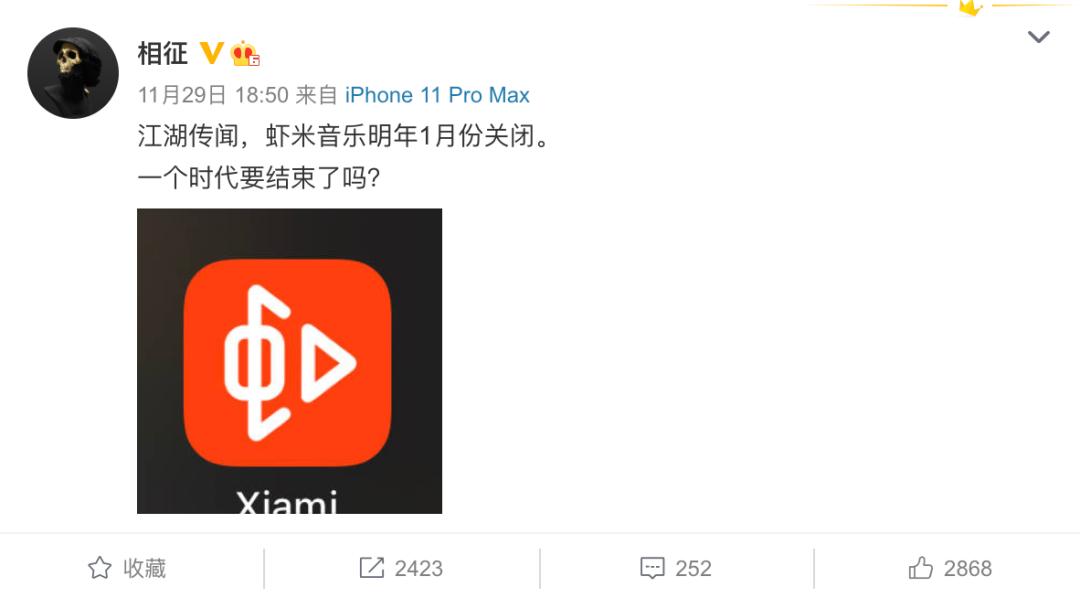Click the orange V verified badge

[211, 52]
